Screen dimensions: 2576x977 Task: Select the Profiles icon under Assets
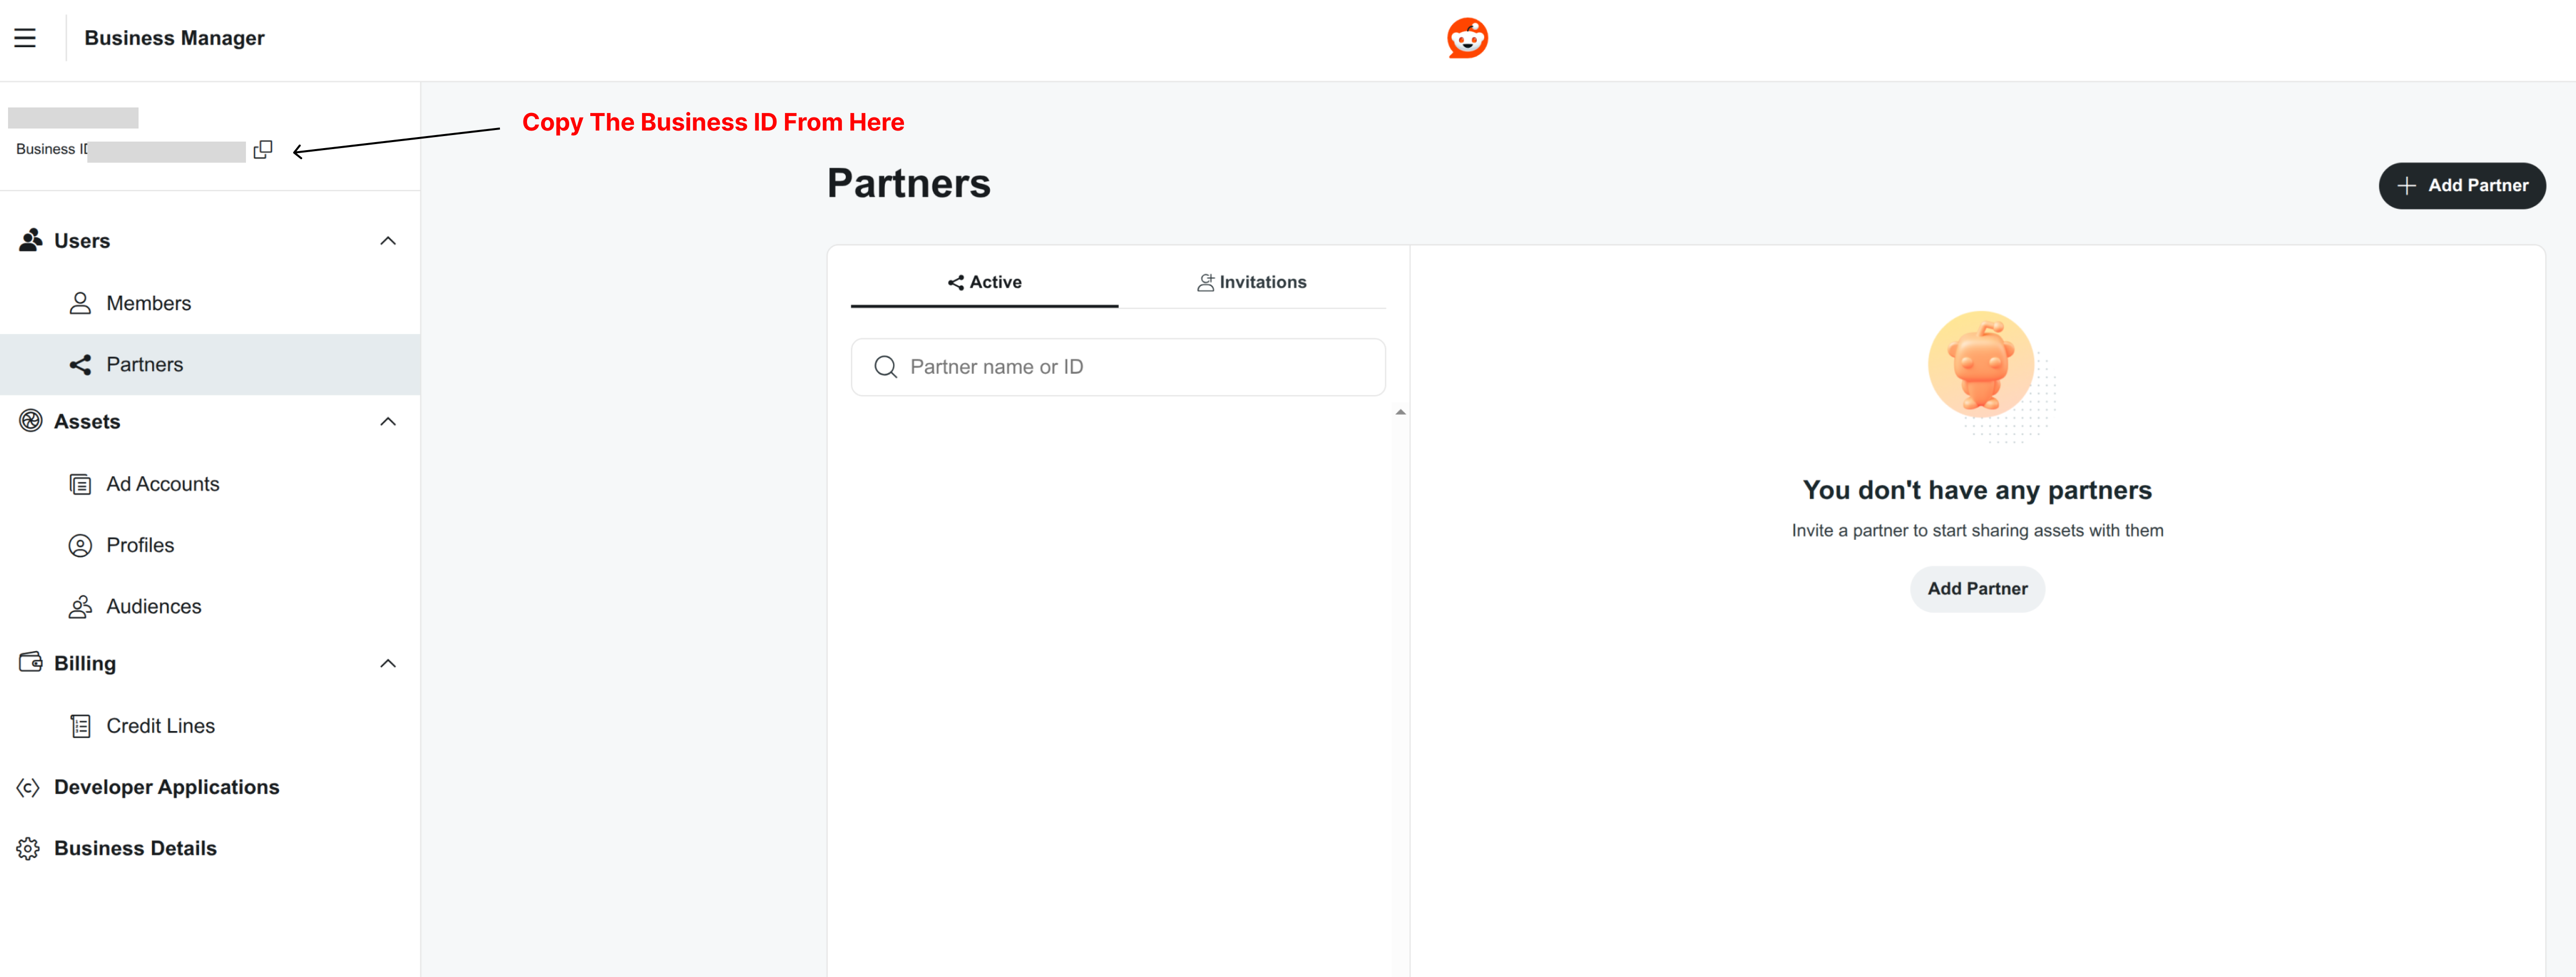tap(80, 544)
